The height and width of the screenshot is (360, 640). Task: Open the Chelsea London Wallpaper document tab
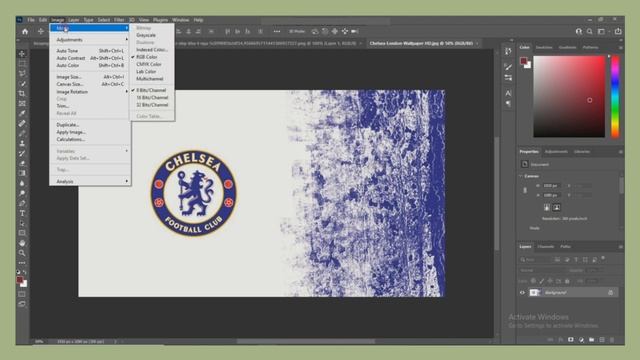click(x=421, y=43)
